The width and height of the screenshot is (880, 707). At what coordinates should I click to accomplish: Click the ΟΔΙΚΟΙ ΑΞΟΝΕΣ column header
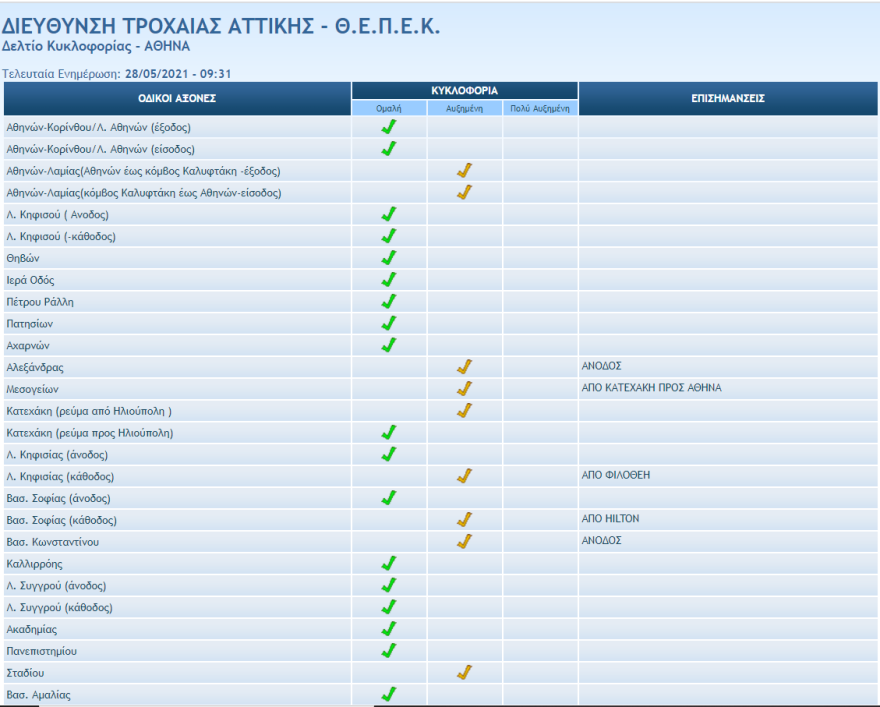pyautogui.click(x=177, y=98)
